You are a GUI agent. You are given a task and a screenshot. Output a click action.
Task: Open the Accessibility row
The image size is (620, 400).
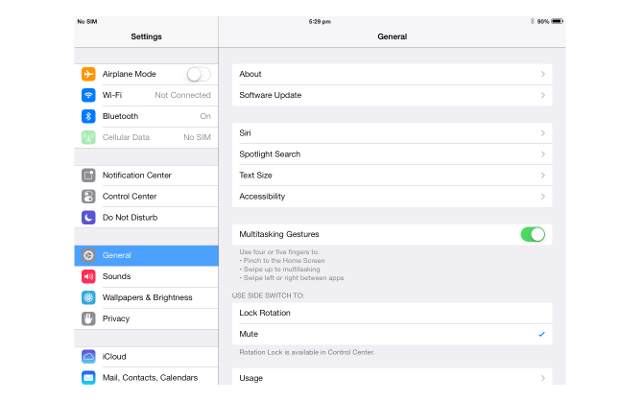(392, 196)
